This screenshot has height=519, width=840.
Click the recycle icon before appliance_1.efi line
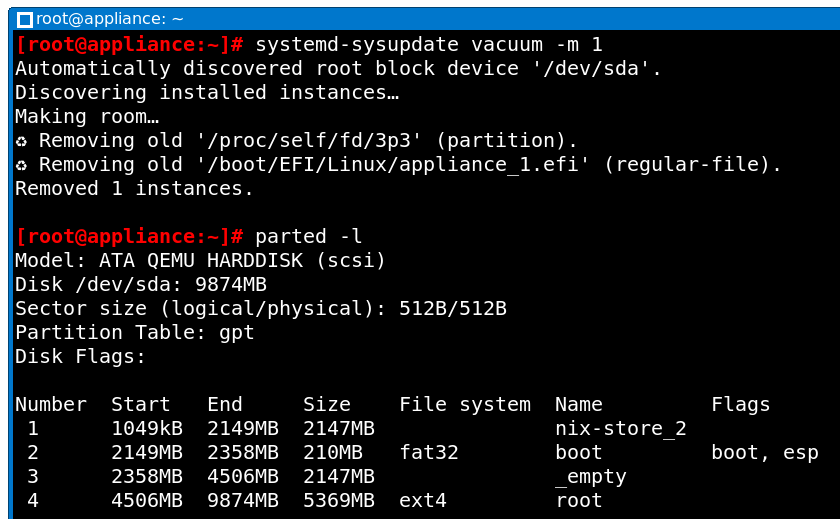point(21,166)
